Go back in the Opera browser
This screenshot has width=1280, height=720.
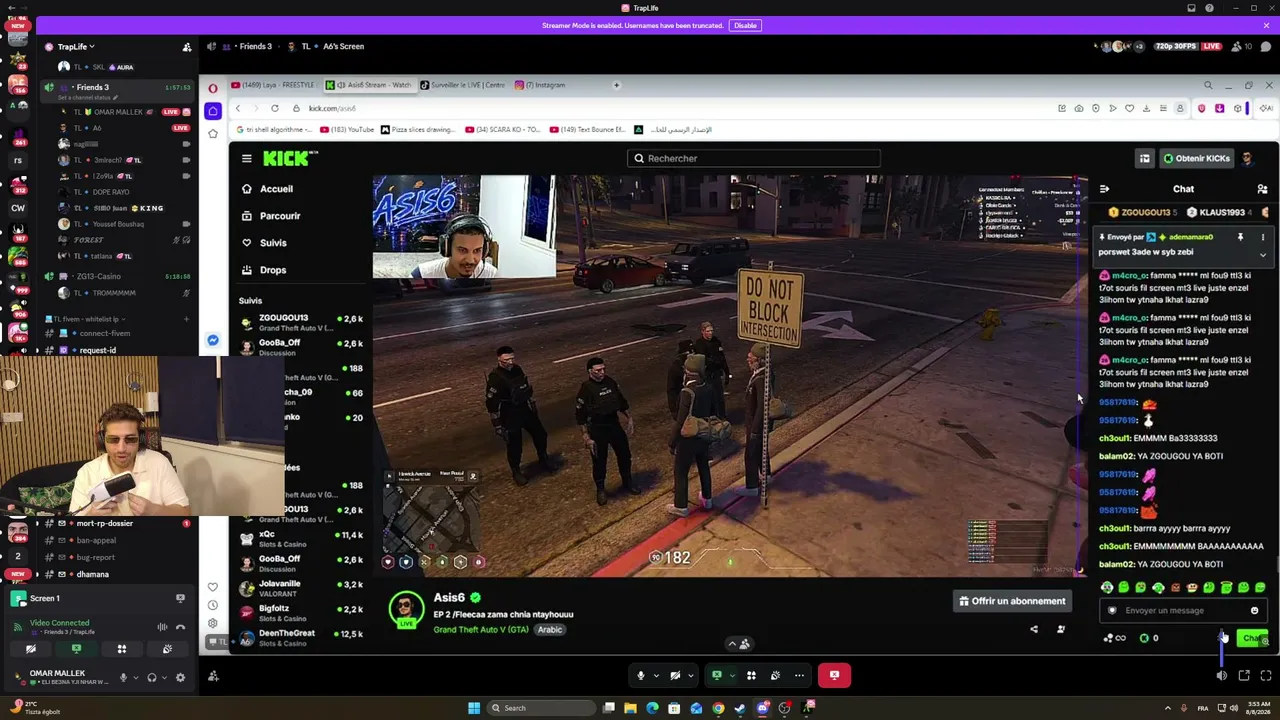pos(237,108)
